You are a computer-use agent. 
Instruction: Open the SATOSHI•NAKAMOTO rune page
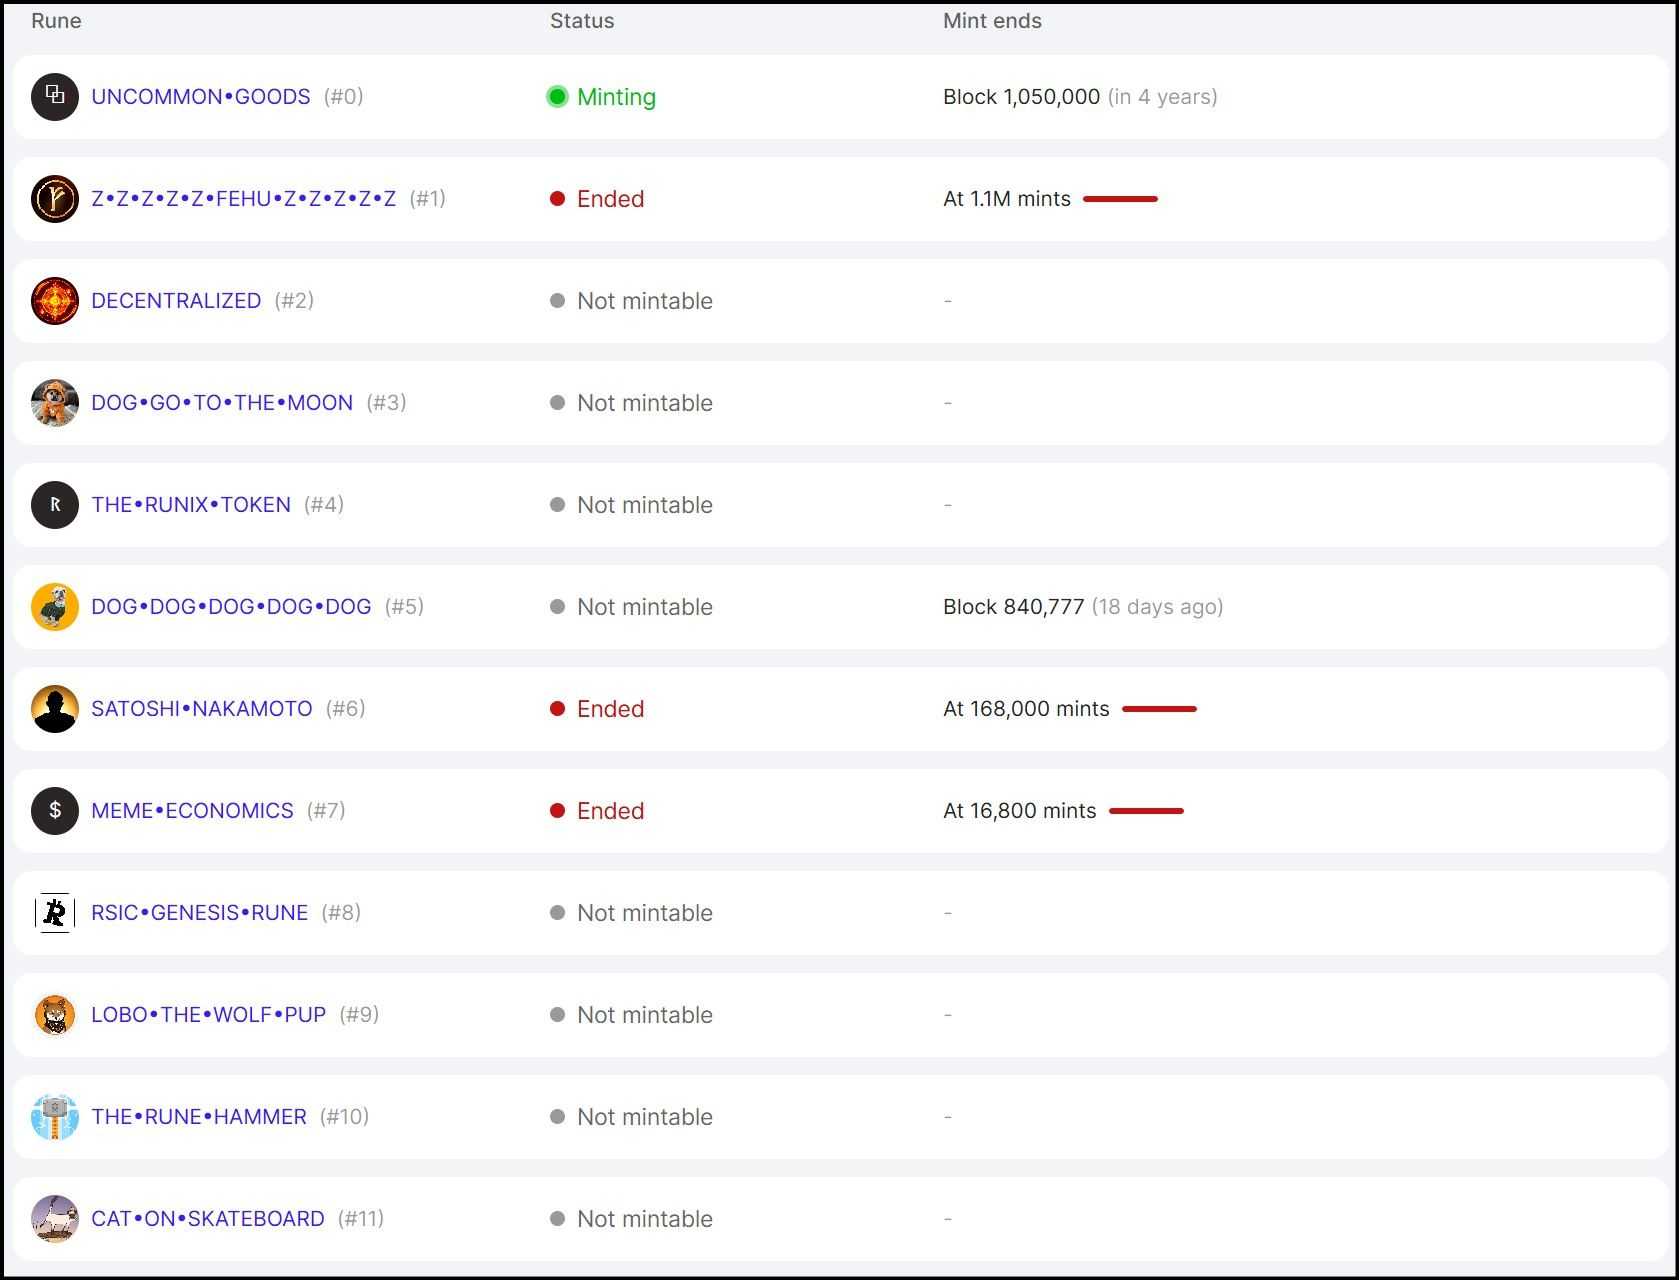(x=201, y=709)
